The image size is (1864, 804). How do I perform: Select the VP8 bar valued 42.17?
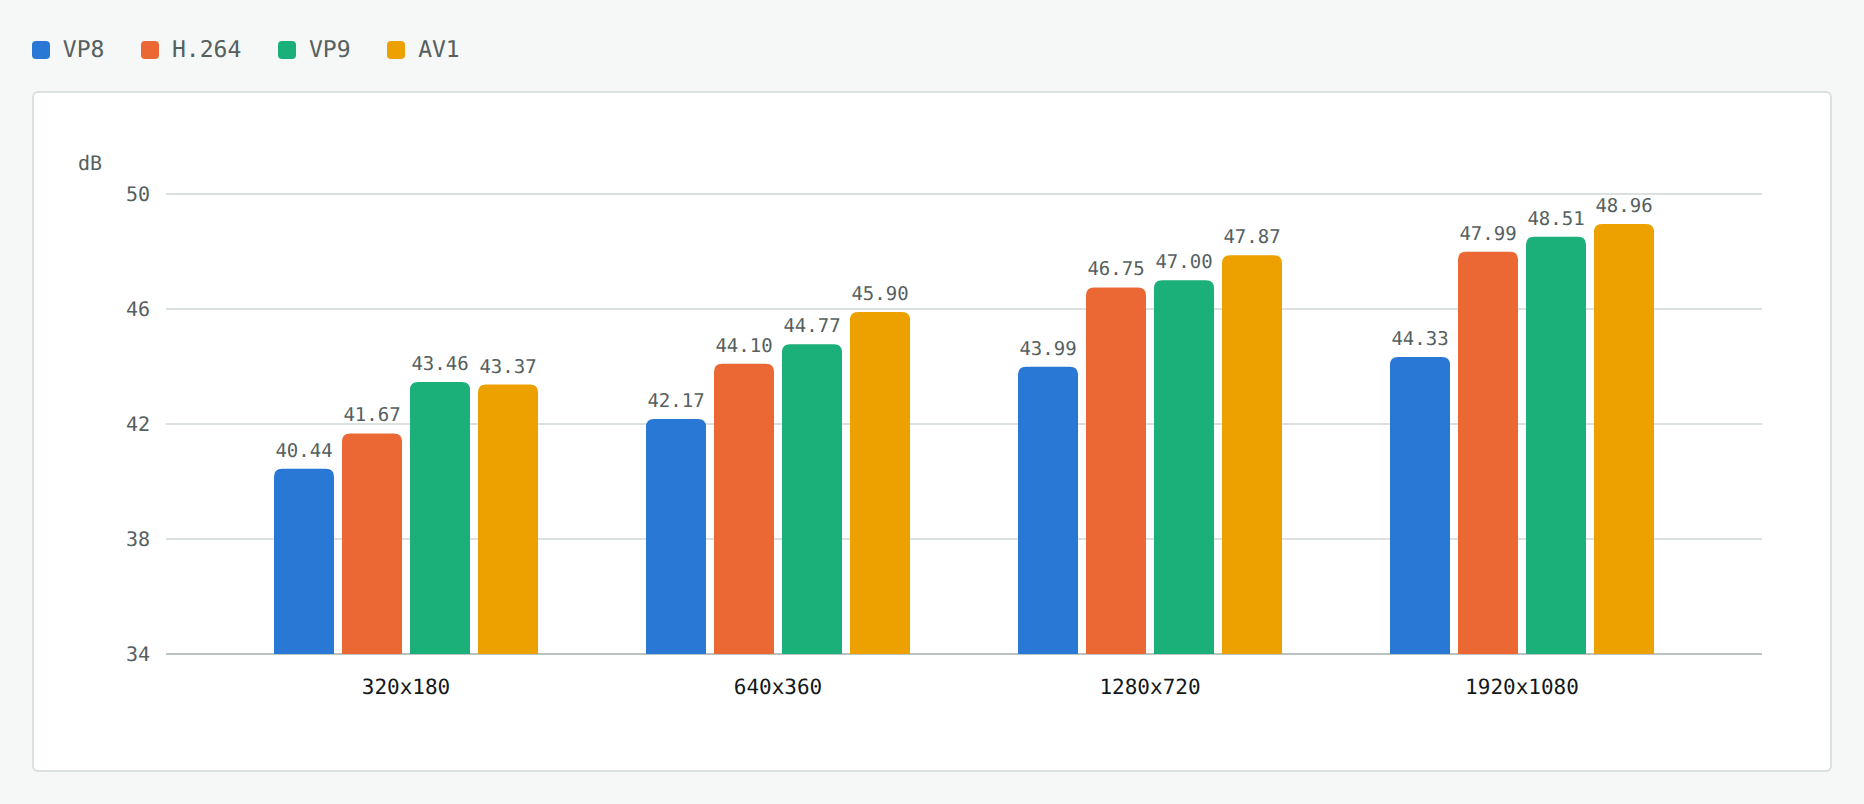676,536
